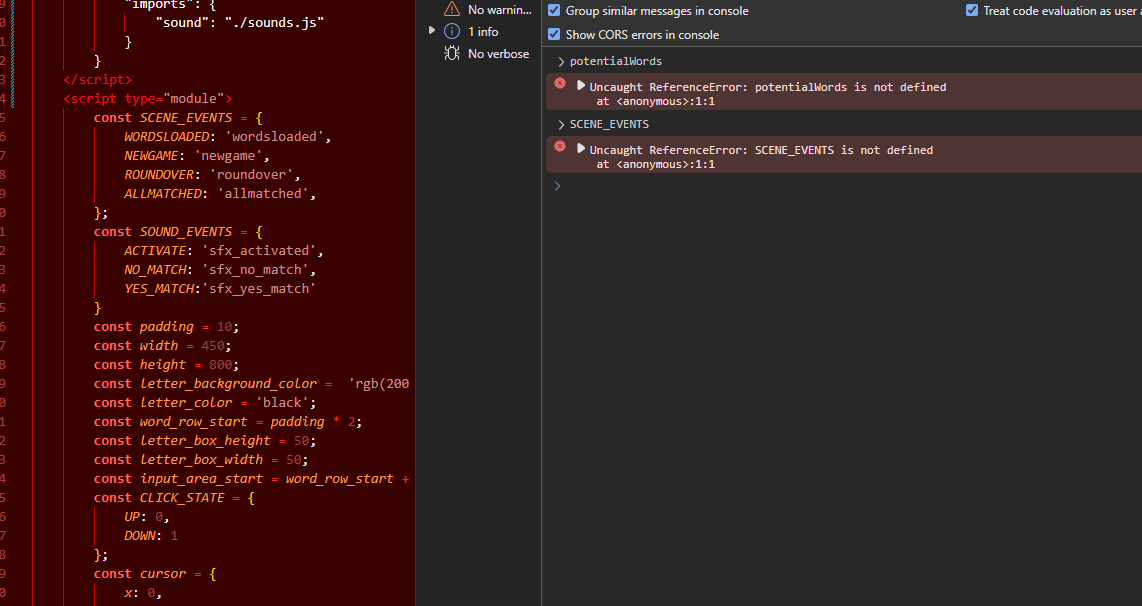Image resolution: width=1142 pixels, height=606 pixels.
Task: Toggle Group similar messages in console checkbox
Action: click(x=554, y=10)
